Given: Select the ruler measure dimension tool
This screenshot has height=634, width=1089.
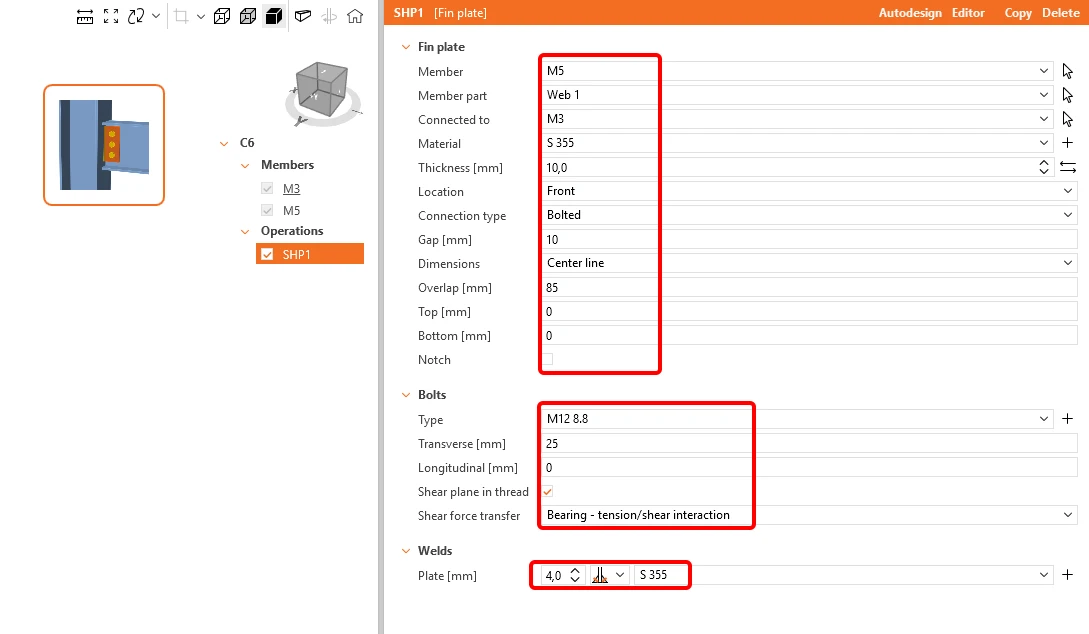Looking at the screenshot, I should (85, 17).
